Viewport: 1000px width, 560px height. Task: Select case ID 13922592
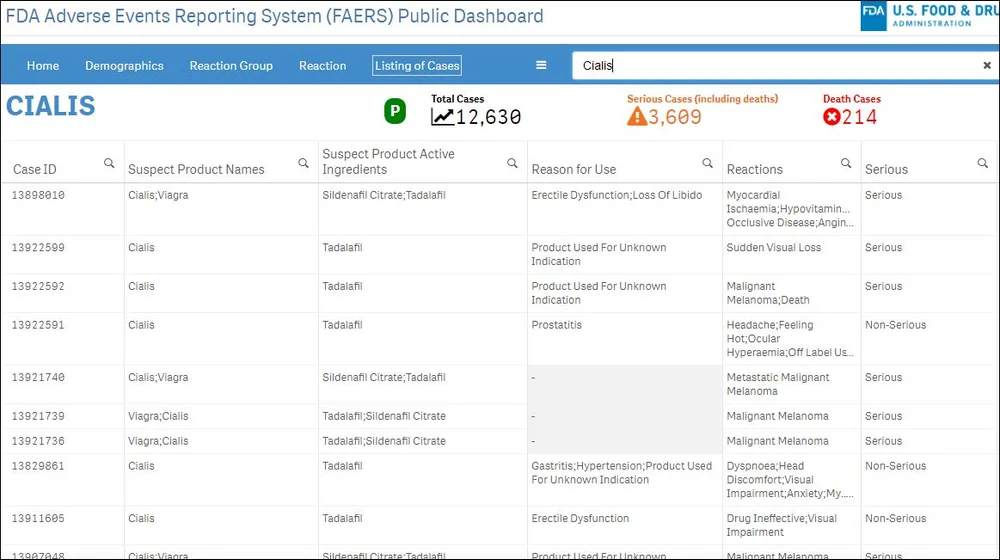[x=38, y=286]
